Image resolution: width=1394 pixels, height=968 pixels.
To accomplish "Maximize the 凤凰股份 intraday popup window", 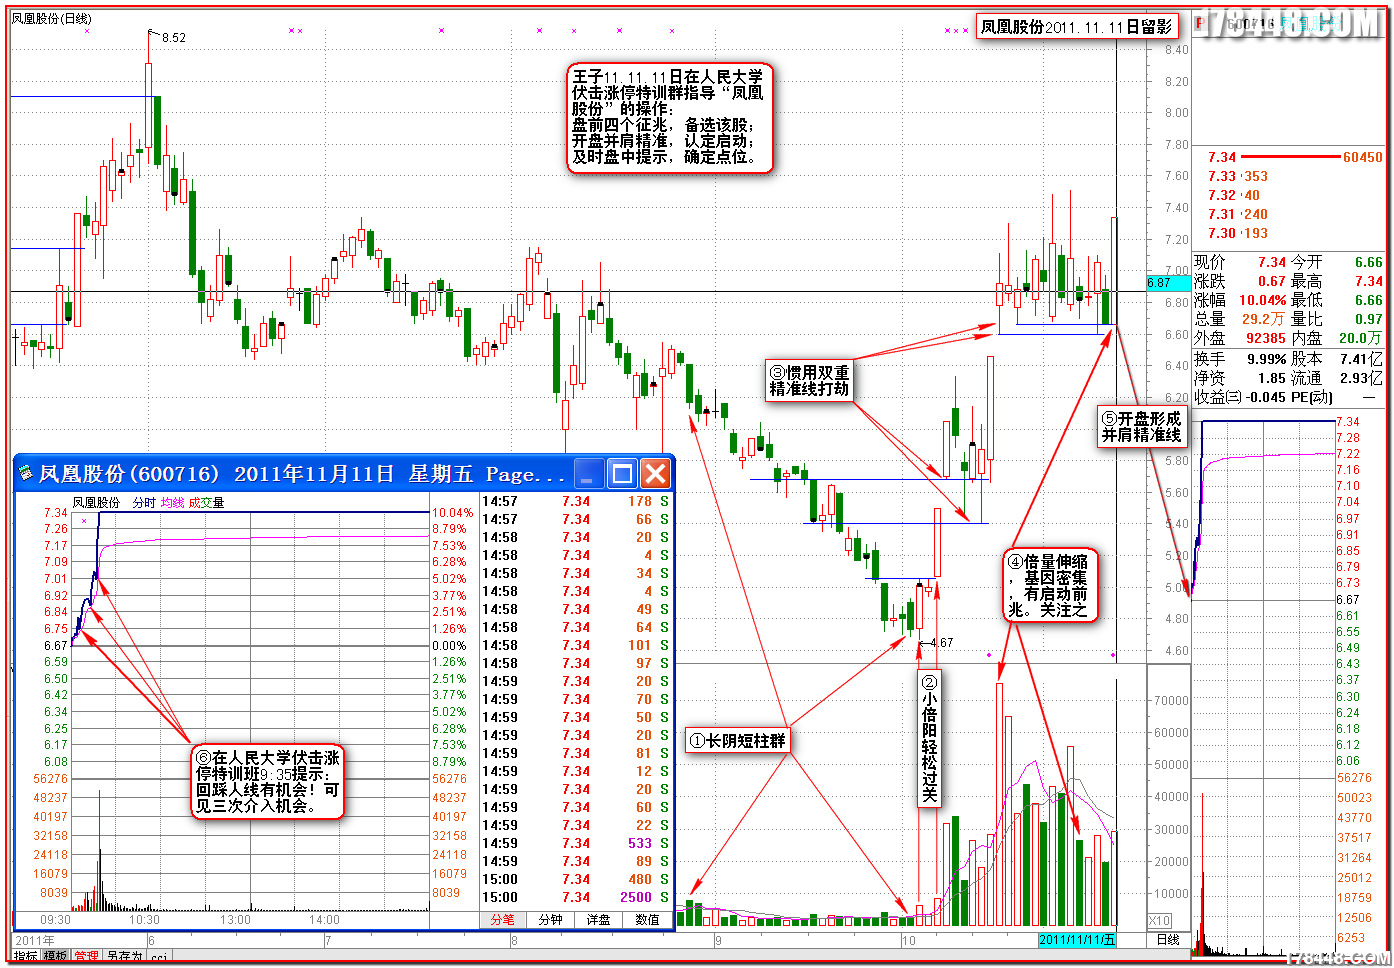I will click(623, 473).
